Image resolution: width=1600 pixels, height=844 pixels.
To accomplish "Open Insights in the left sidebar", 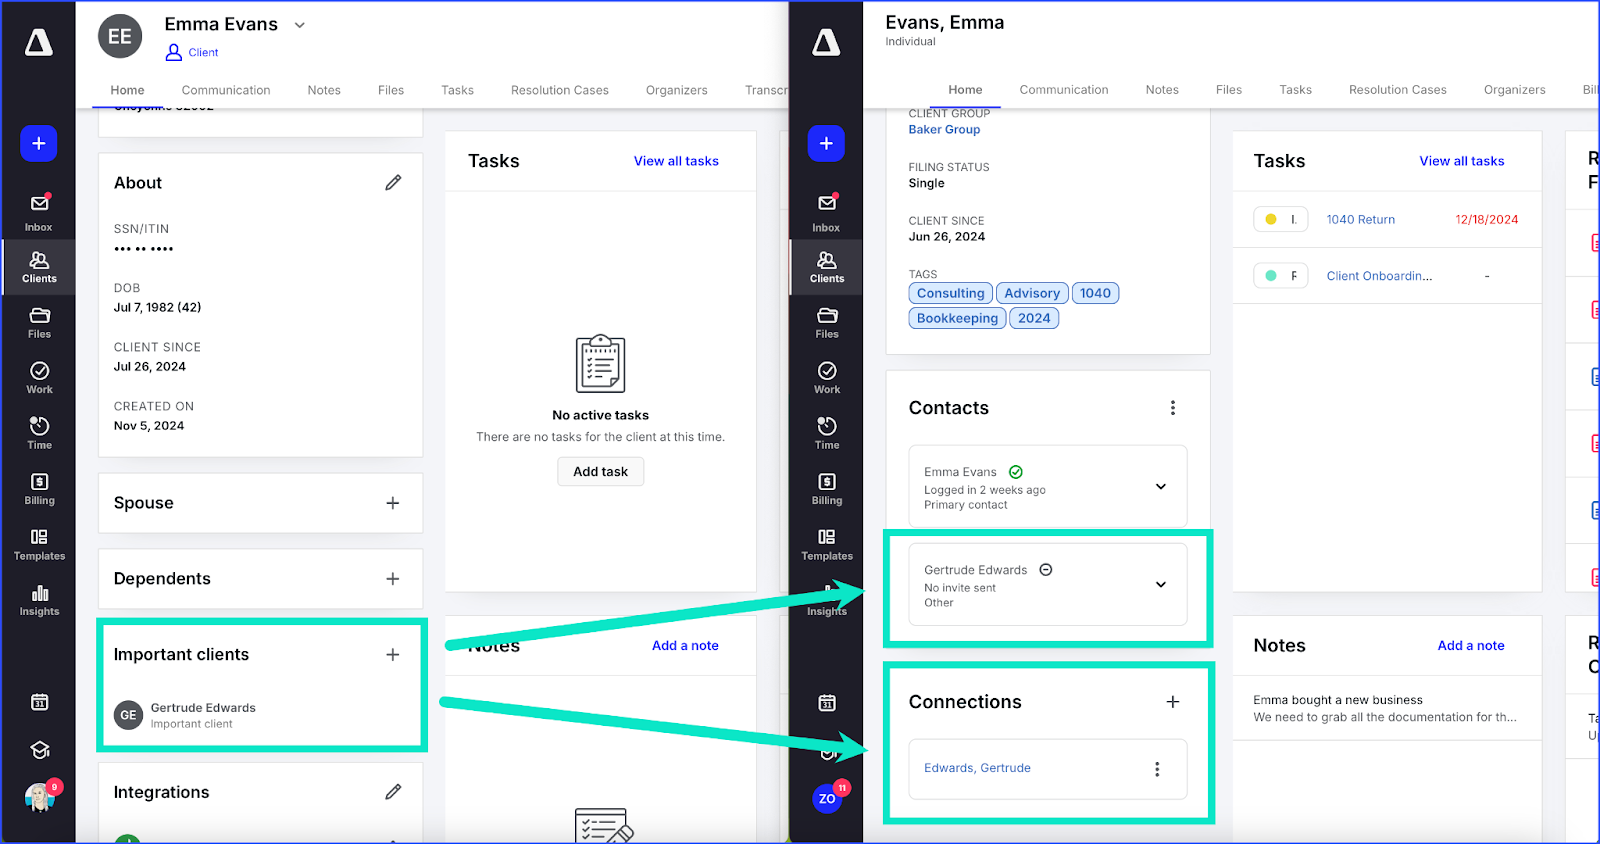I will pyautogui.click(x=39, y=600).
